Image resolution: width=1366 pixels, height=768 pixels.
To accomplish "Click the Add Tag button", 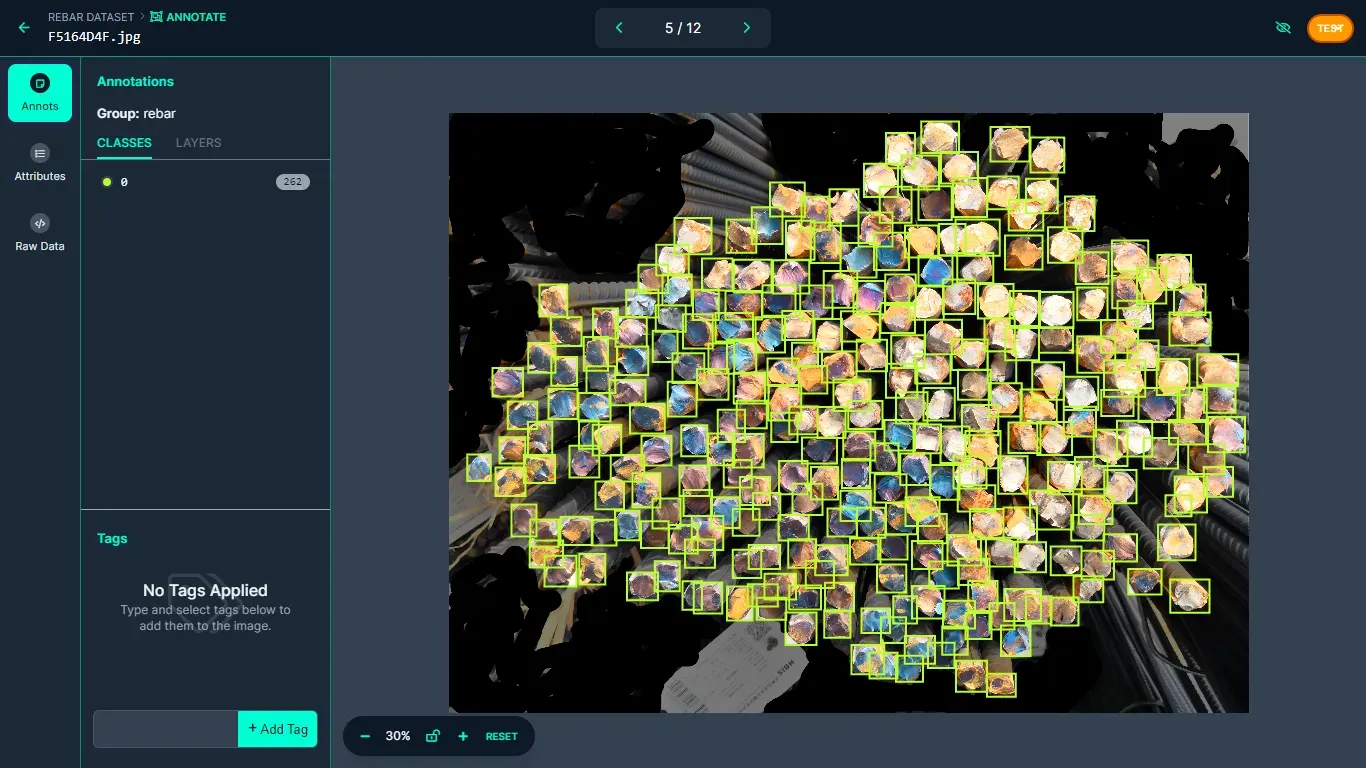I will (x=277, y=729).
